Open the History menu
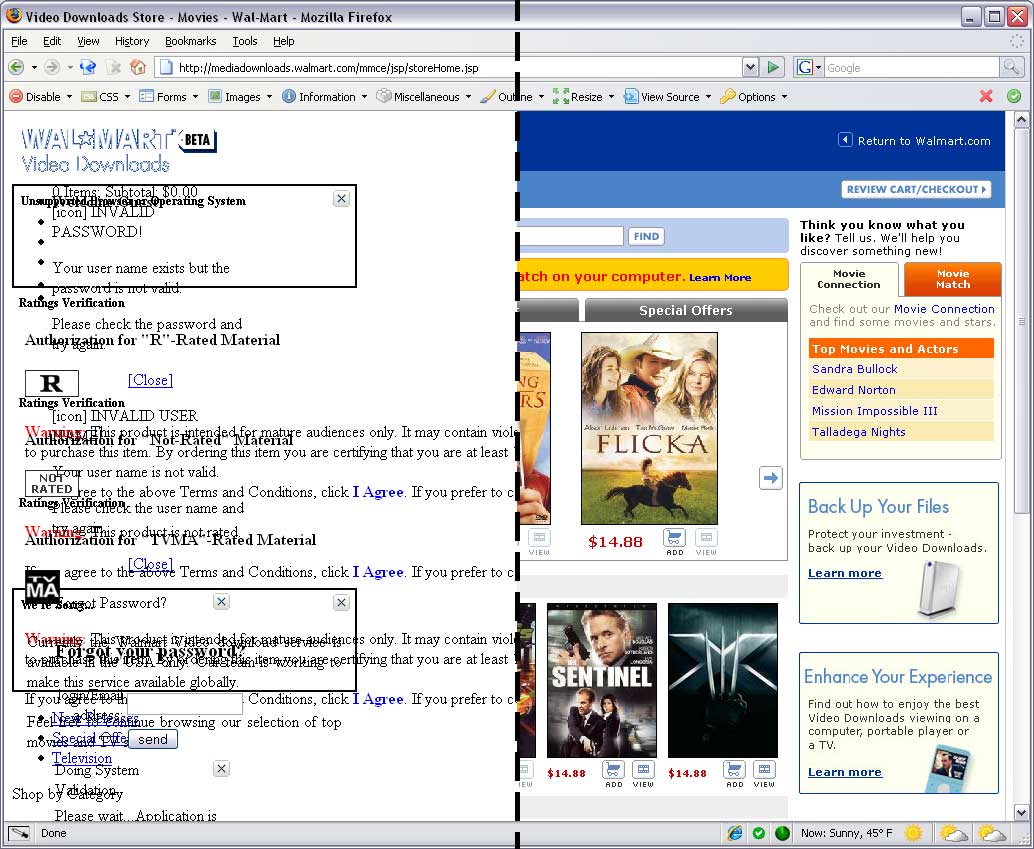Screen dimensions: 1034x849 132,41
